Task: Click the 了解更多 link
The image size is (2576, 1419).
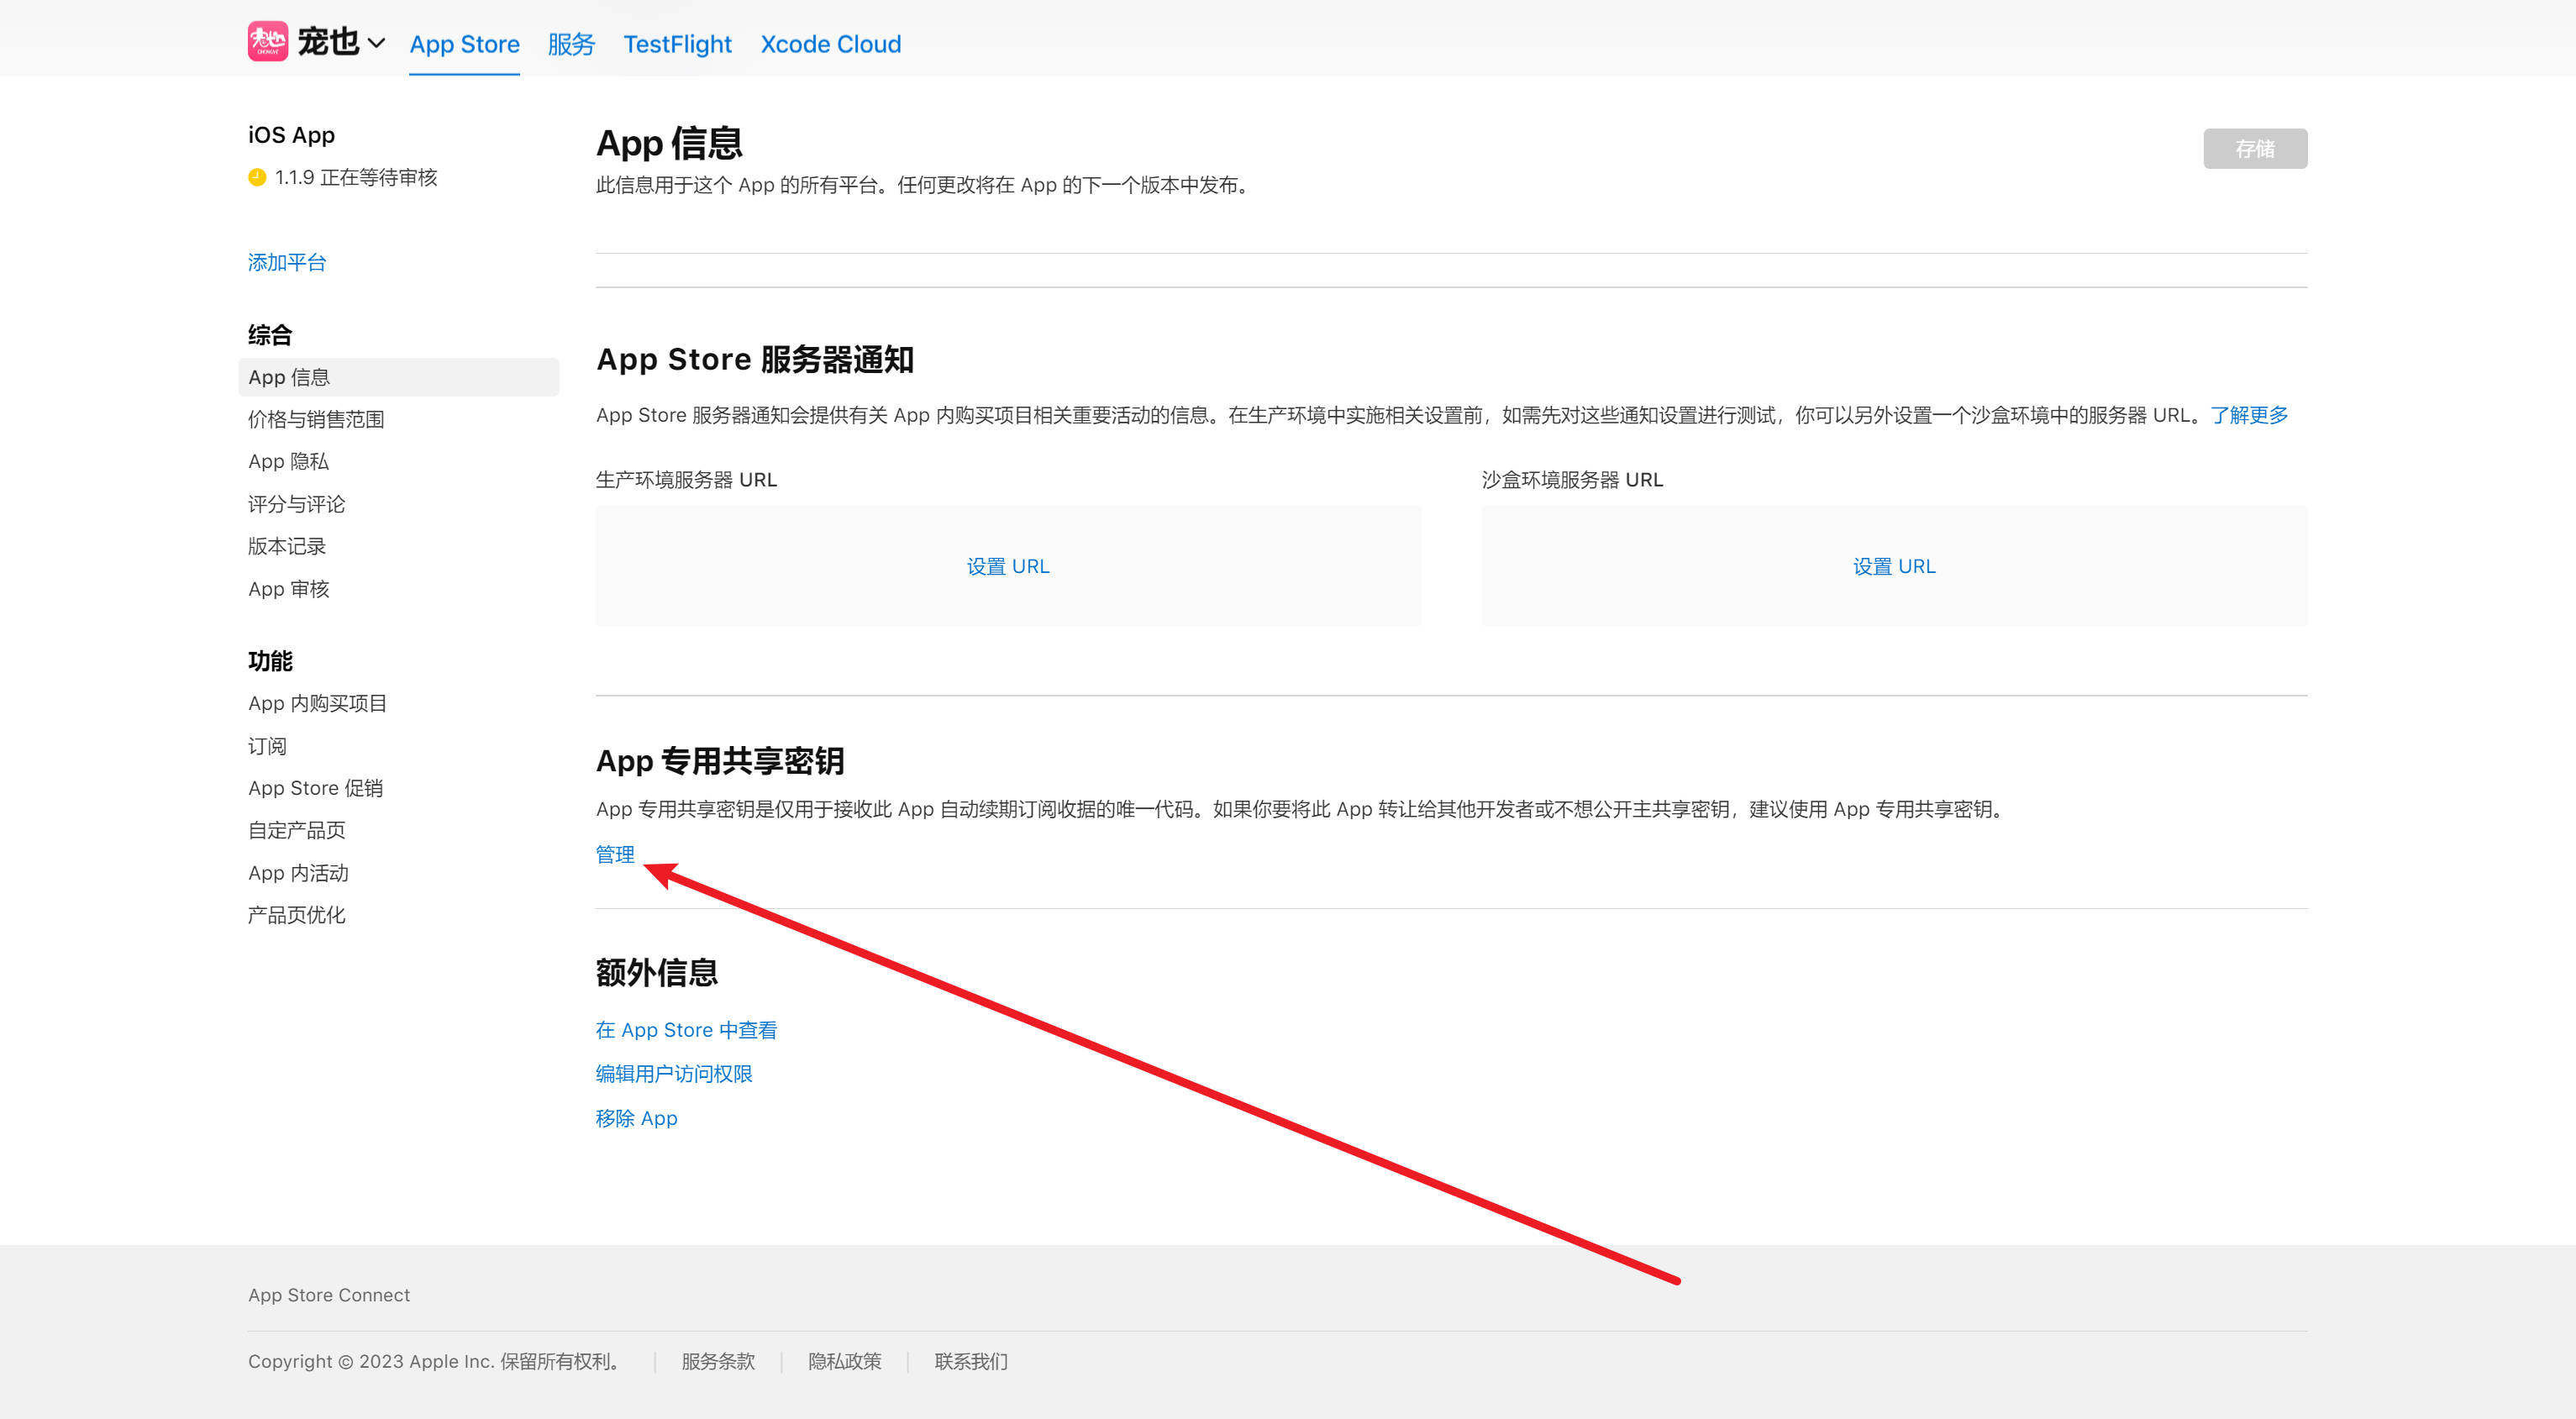Action: tap(2248, 416)
